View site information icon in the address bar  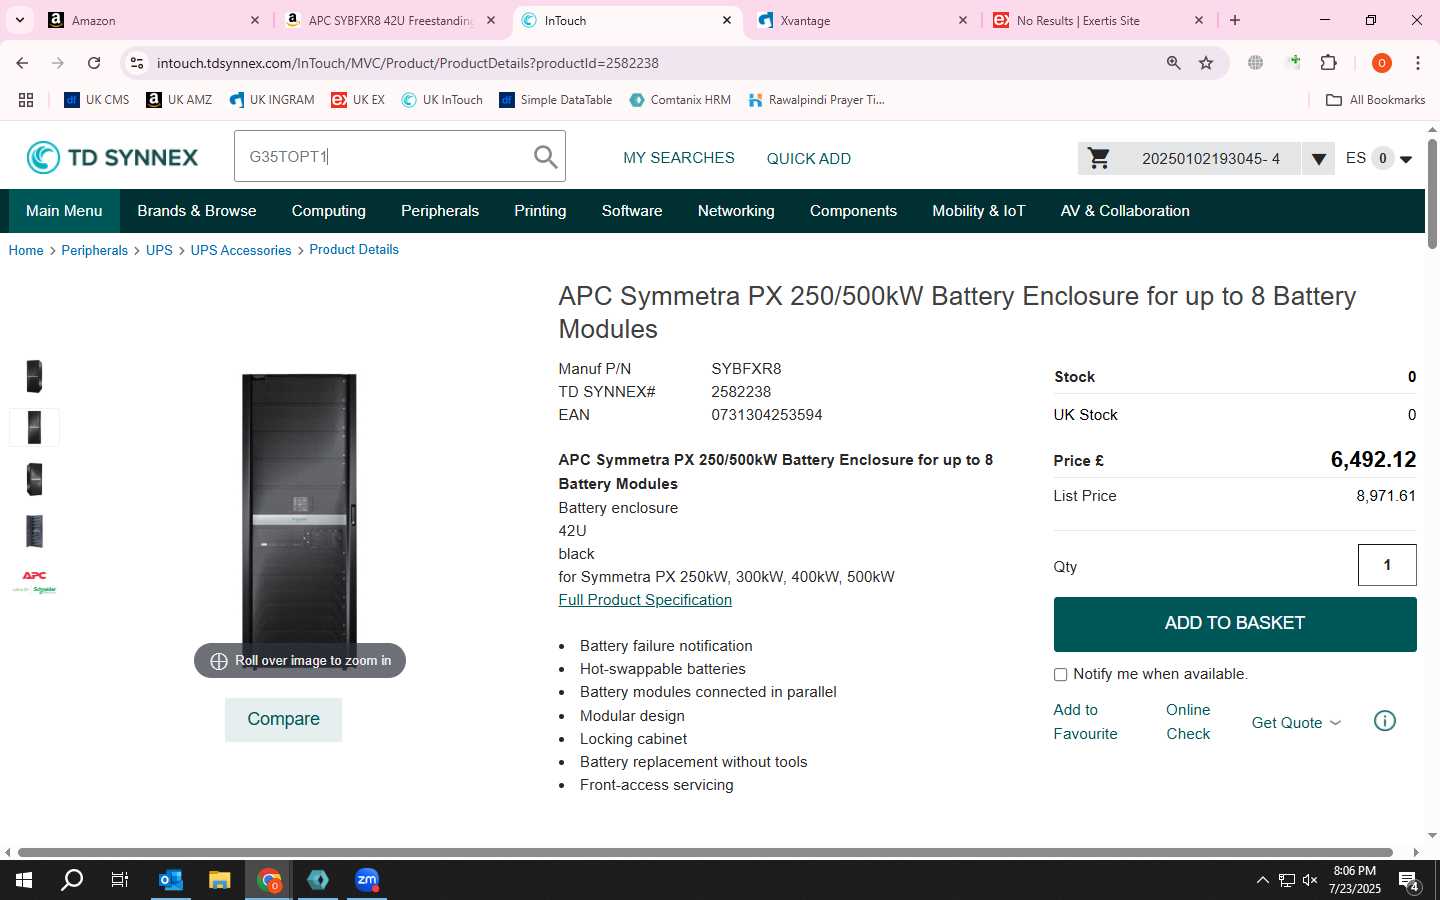[x=137, y=63]
